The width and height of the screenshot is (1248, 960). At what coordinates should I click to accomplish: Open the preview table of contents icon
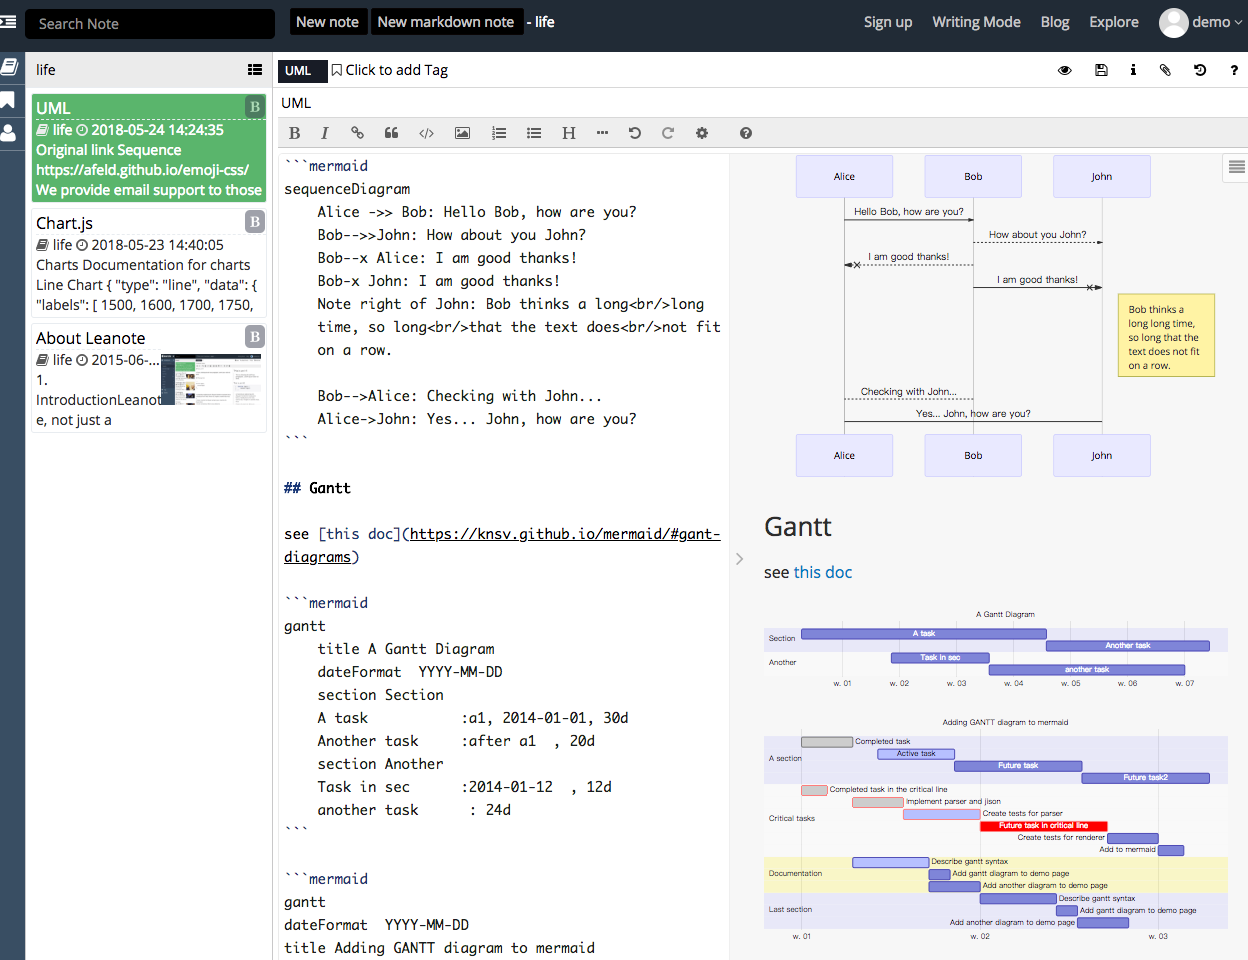click(1236, 167)
